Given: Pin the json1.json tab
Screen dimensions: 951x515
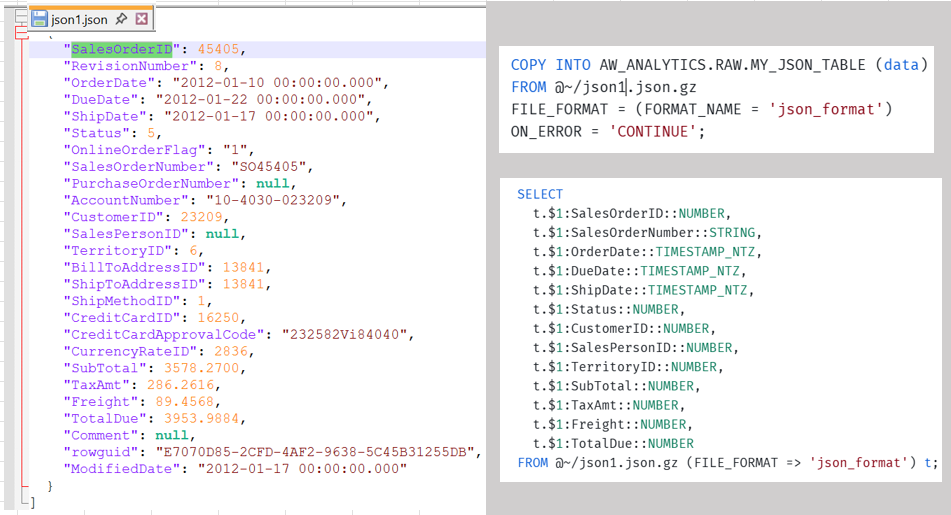Looking at the screenshot, I should click(x=121, y=19).
